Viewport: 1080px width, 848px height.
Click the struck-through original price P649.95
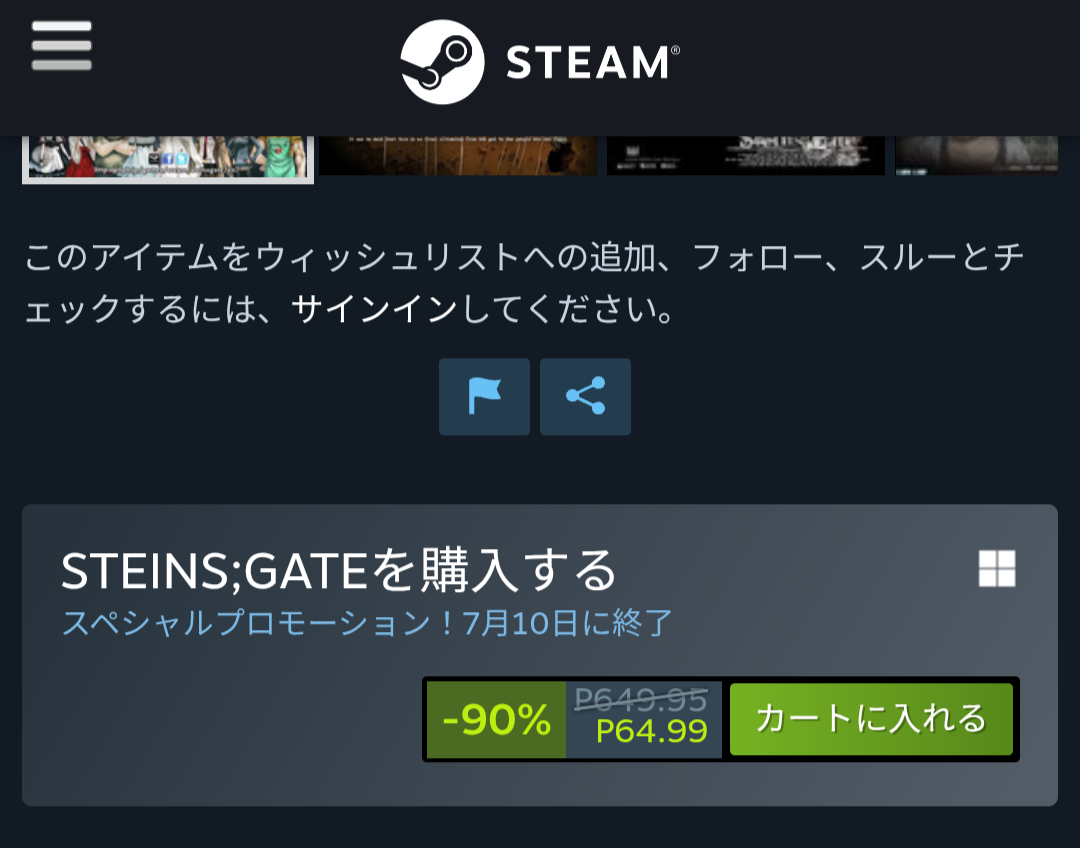[x=641, y=700]
